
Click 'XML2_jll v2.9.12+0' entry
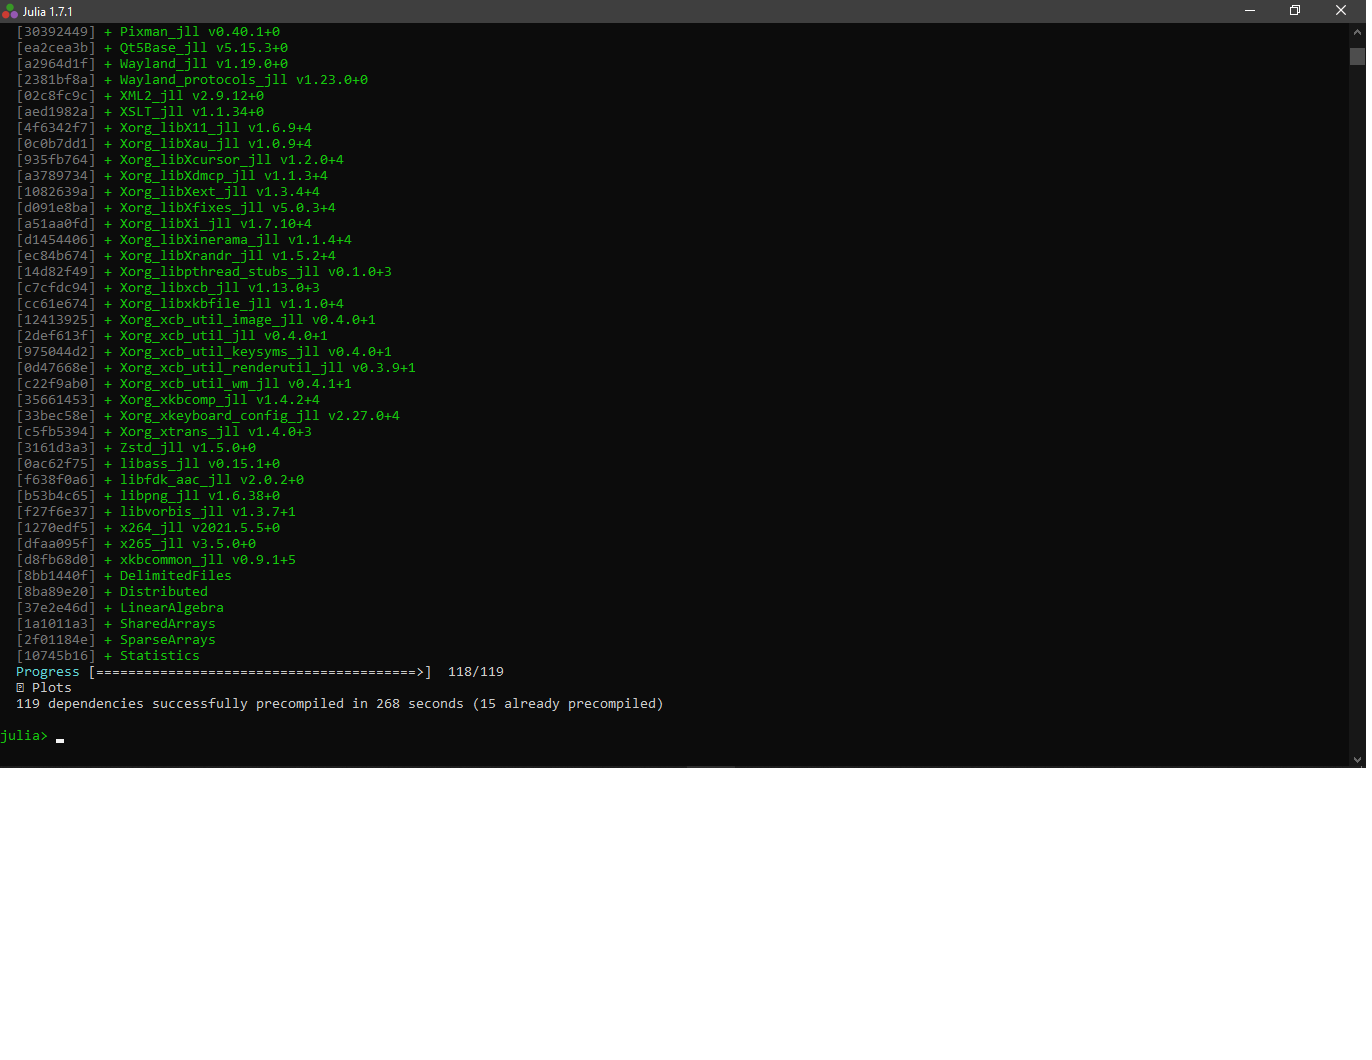coord(192,96)
